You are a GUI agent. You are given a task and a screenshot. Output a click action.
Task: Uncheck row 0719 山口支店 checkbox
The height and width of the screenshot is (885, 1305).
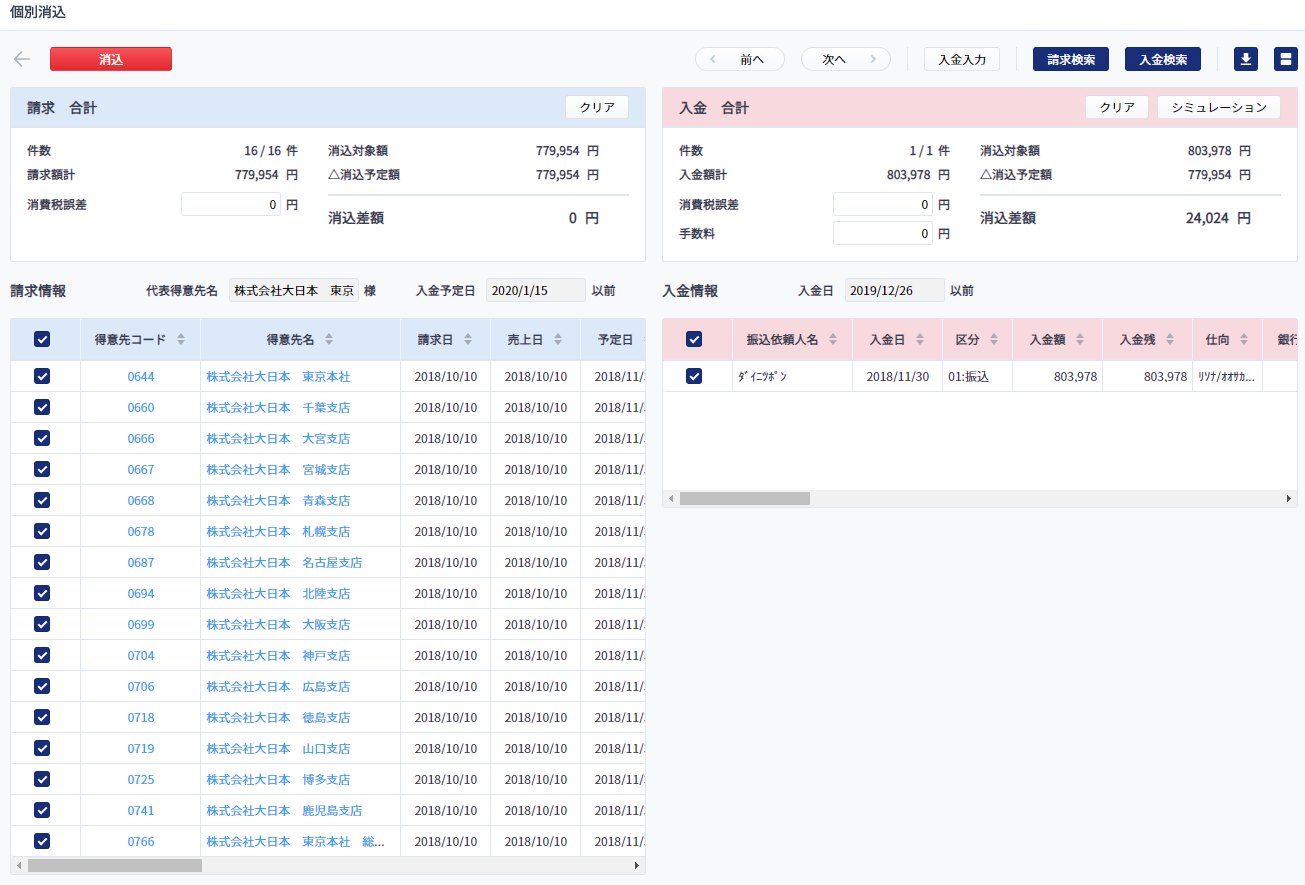[x=42, y=748]
